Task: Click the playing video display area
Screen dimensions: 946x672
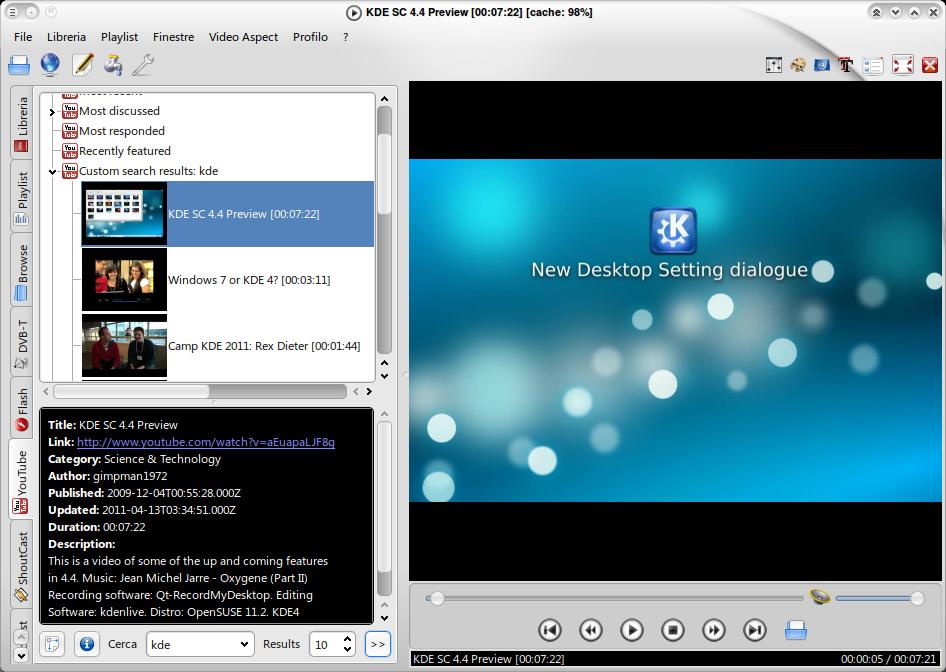Action: [x=675, y=330]
